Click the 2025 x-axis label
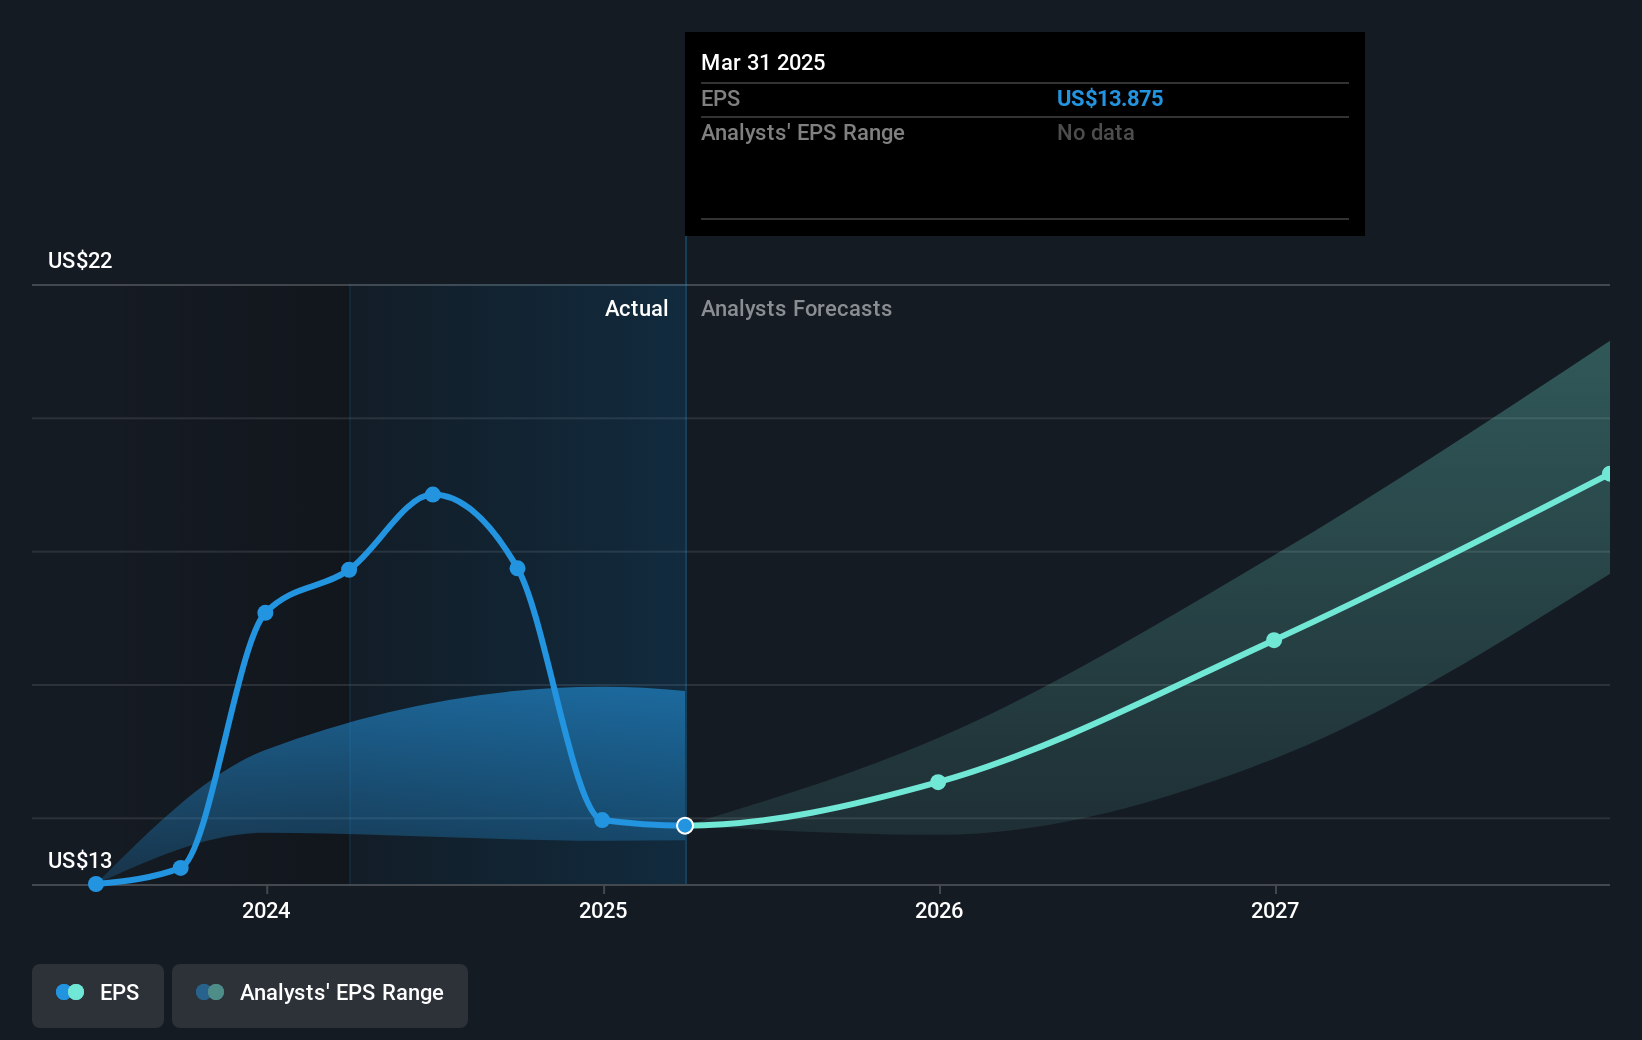 tap(603, 910)
